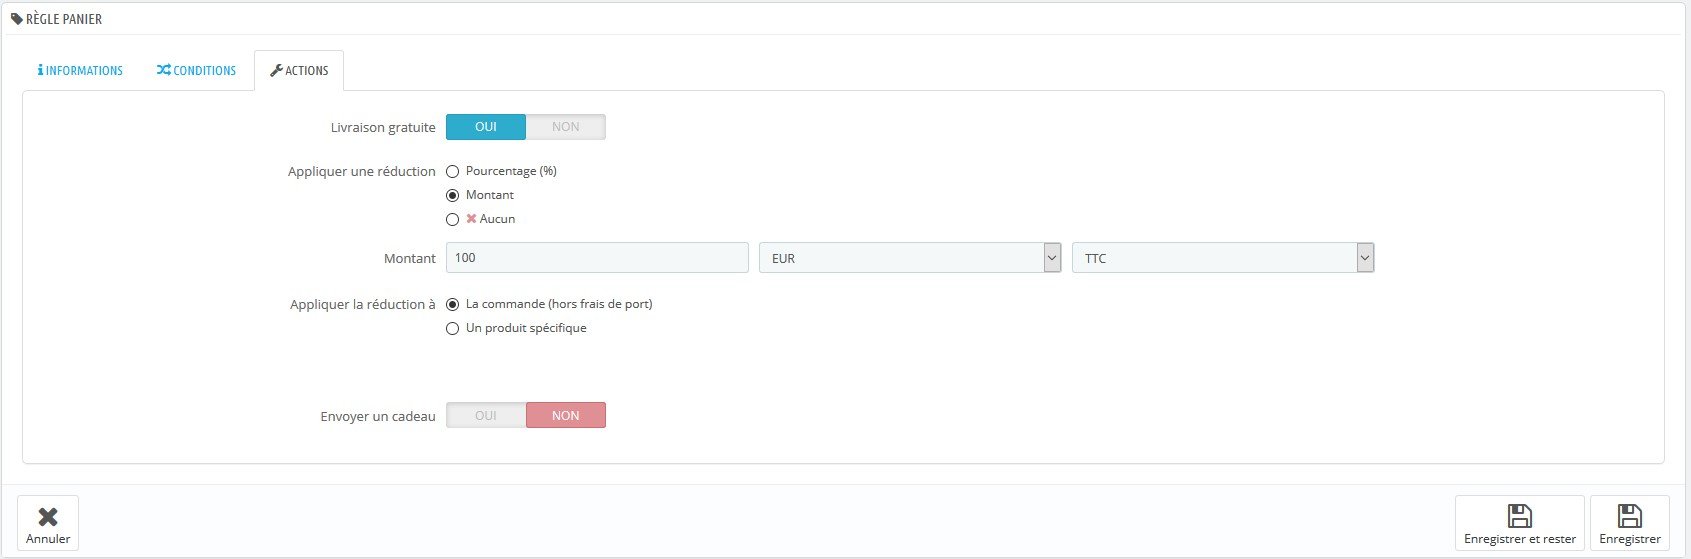The width and height of the screenshot is (1691, 559).
Task: Click the Enregistrer save button
Action: point(1630,523)
